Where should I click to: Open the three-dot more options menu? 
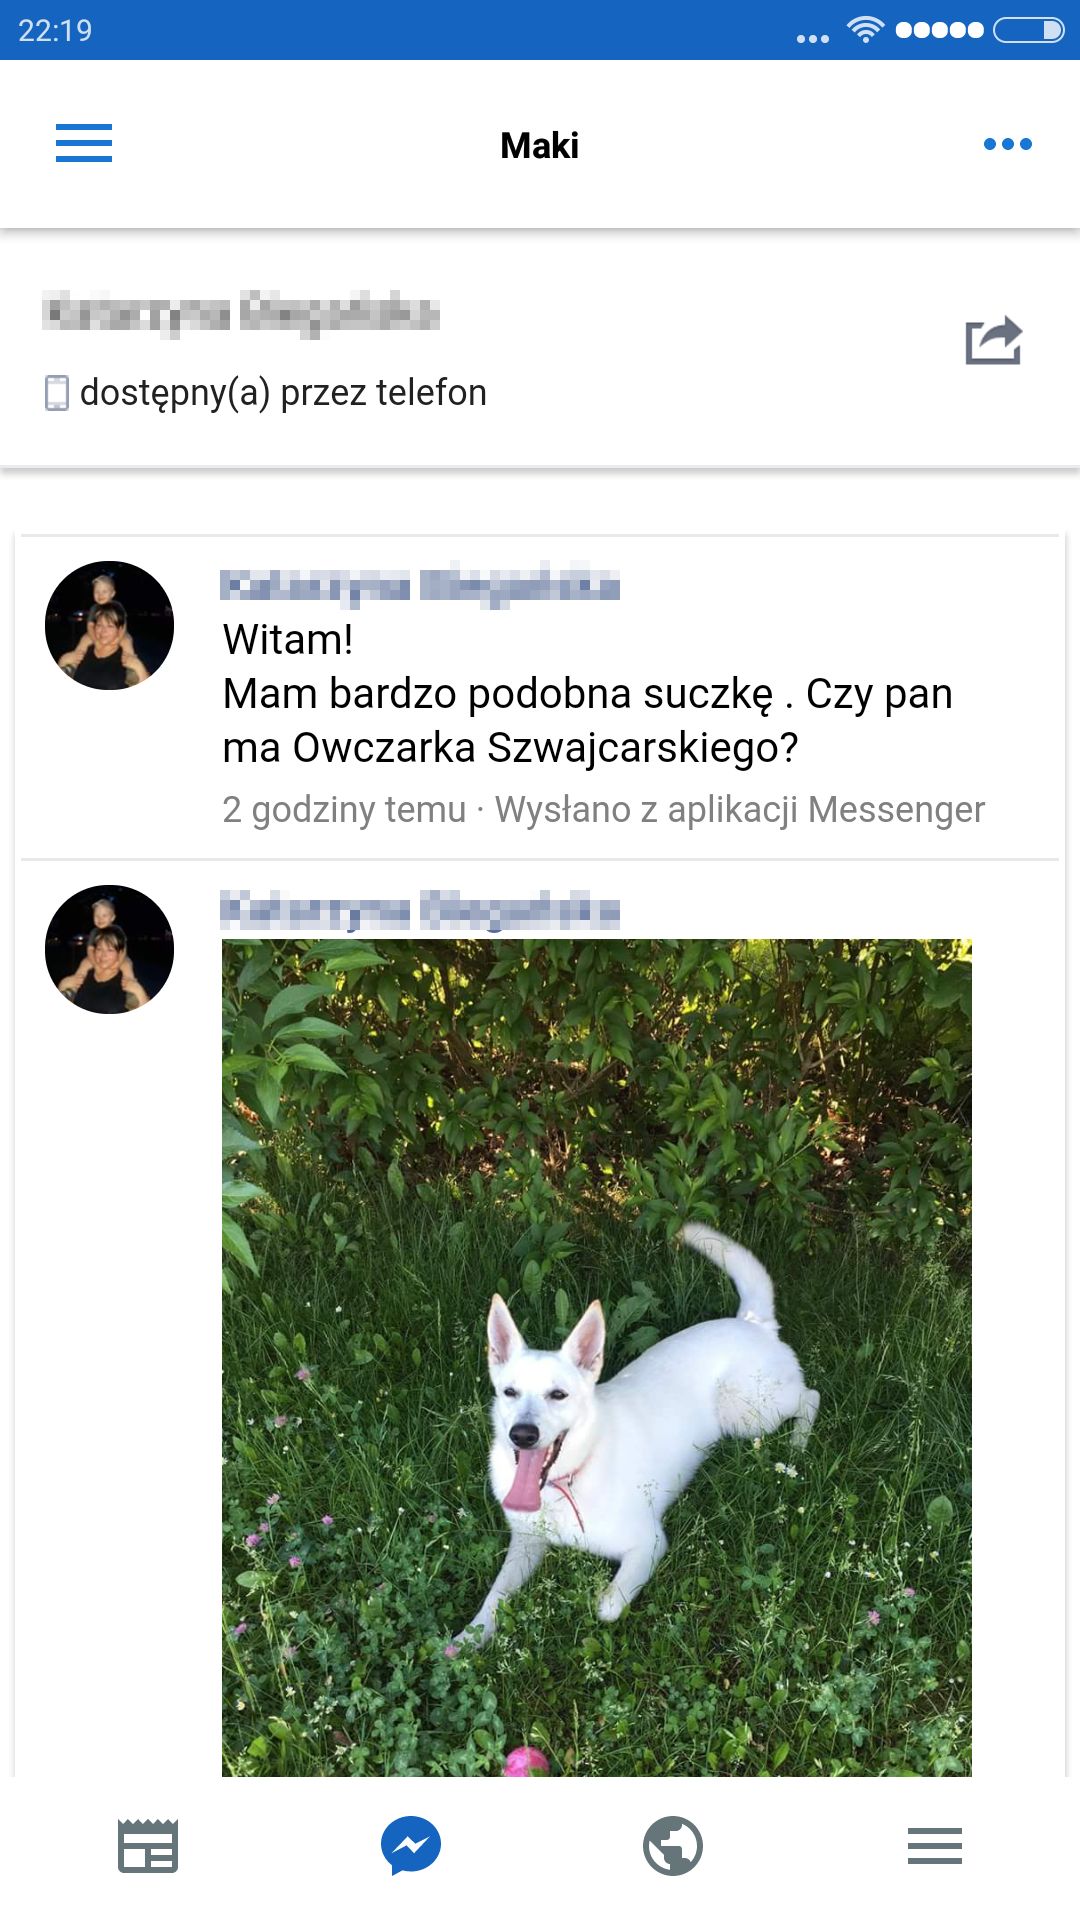coord(1007,144)
